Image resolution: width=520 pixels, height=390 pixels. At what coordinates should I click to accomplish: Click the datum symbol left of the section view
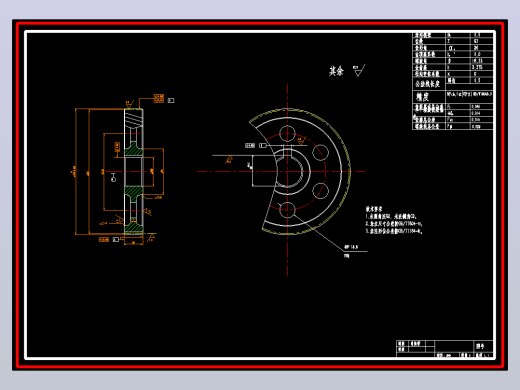click(113, 177)
